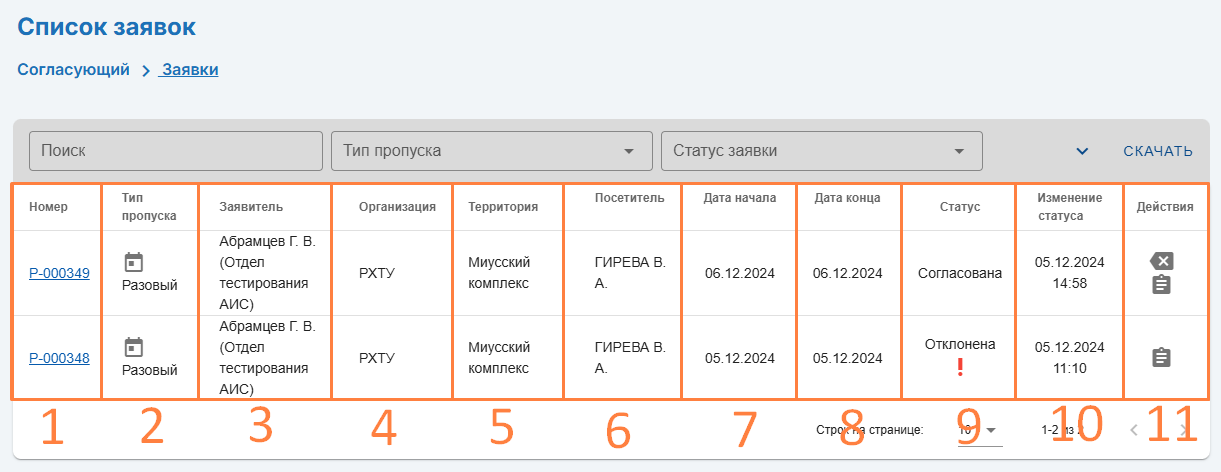The width and height of the screenshot is (1221, 472).
Task: Expand additional filters chevron near СКАЧАТЬ
Action: [x=1081, y=151]
